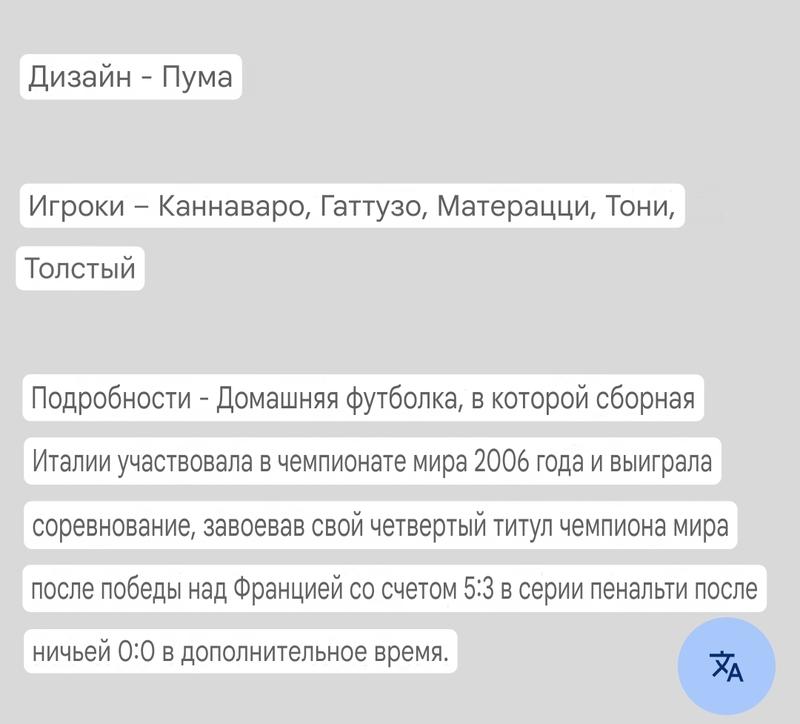Tap the blue translate floating button
This screenshot has height=724, width=800.
click(726, 666)
